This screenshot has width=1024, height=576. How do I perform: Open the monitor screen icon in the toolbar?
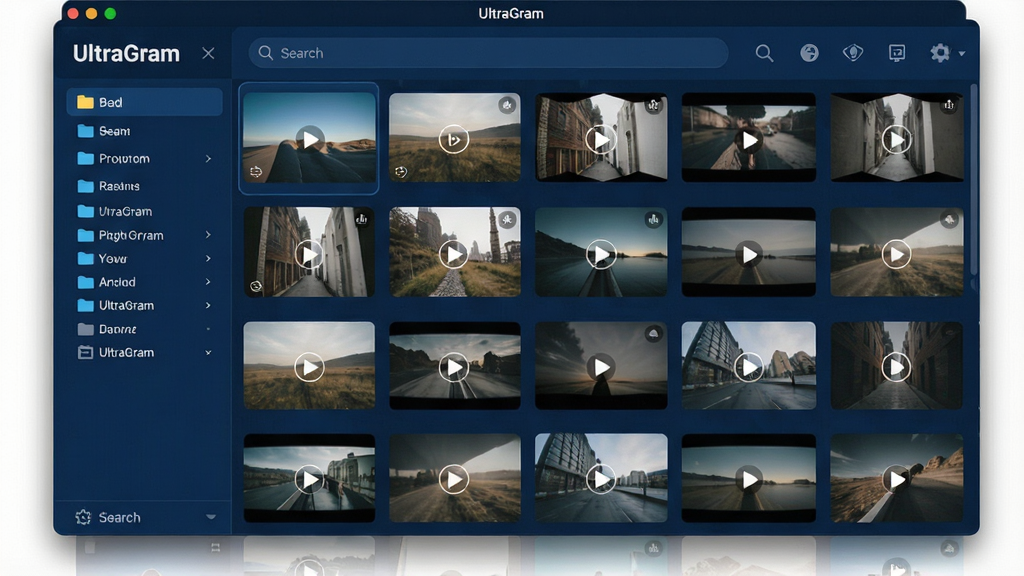coord(897,53)
